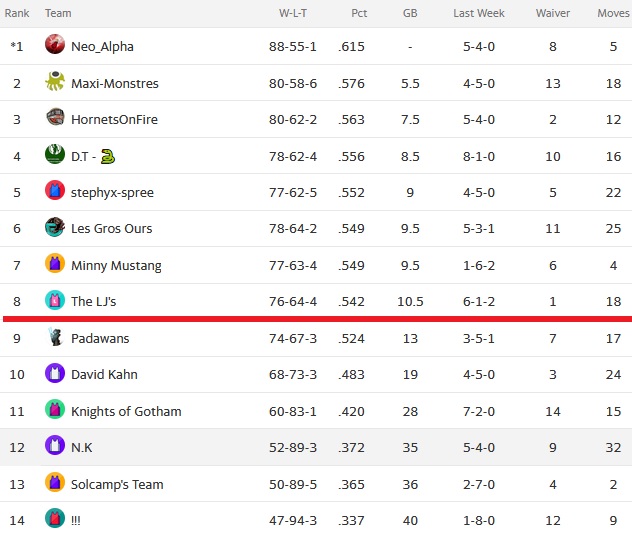Select the D.T team green logo
This screenshot has width=632, height=538.
(x=55, y=154)
